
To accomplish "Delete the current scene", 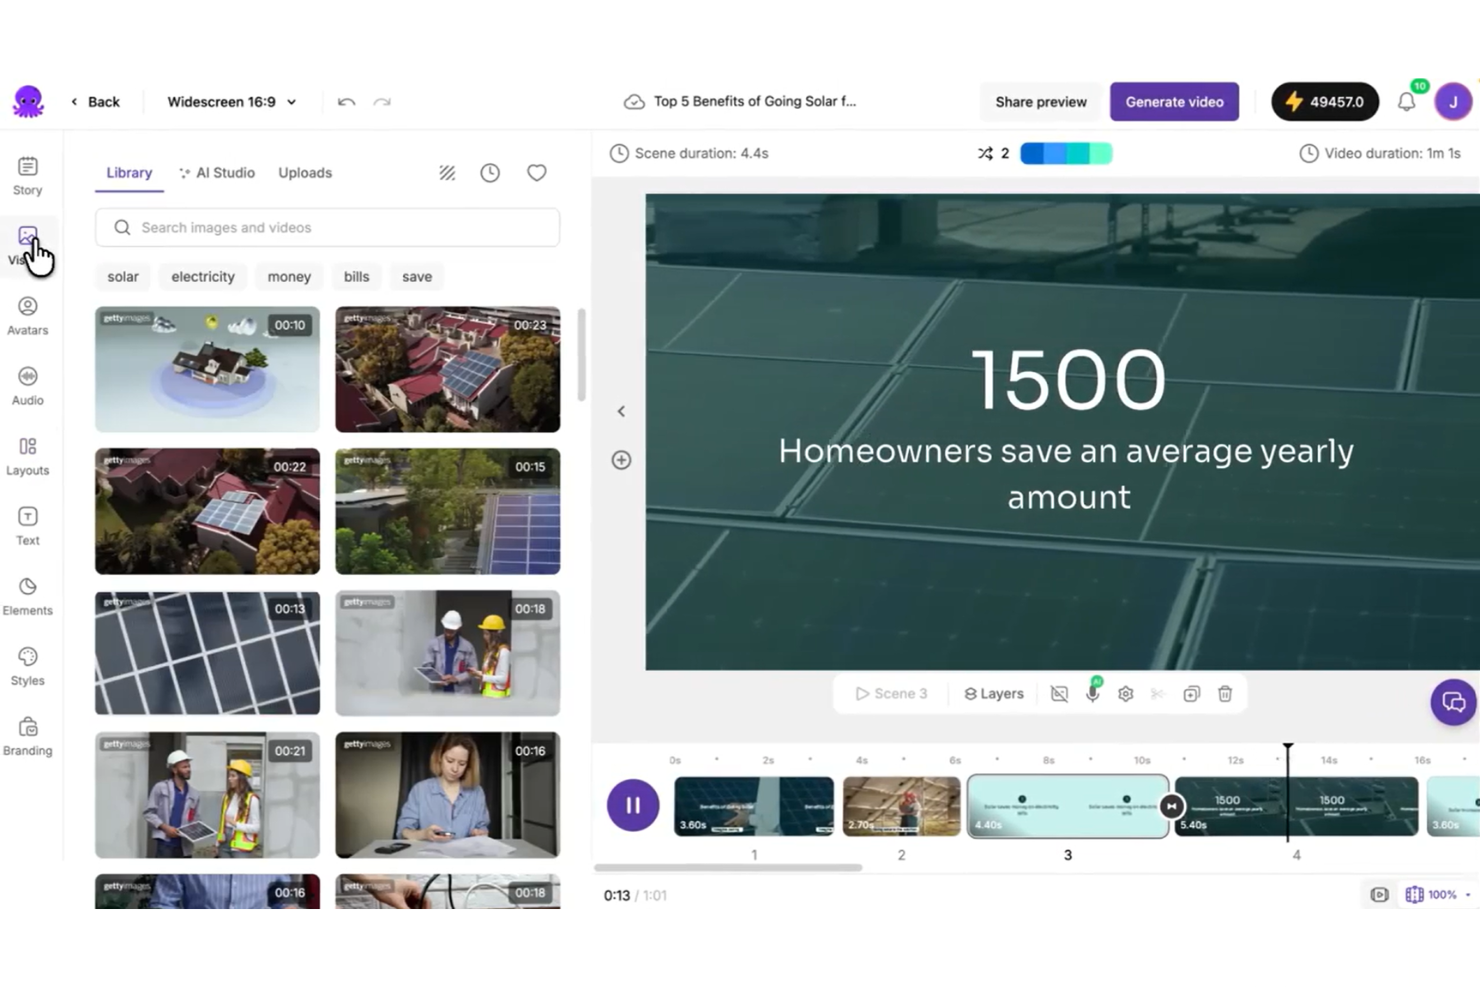I will [1225, 694].
